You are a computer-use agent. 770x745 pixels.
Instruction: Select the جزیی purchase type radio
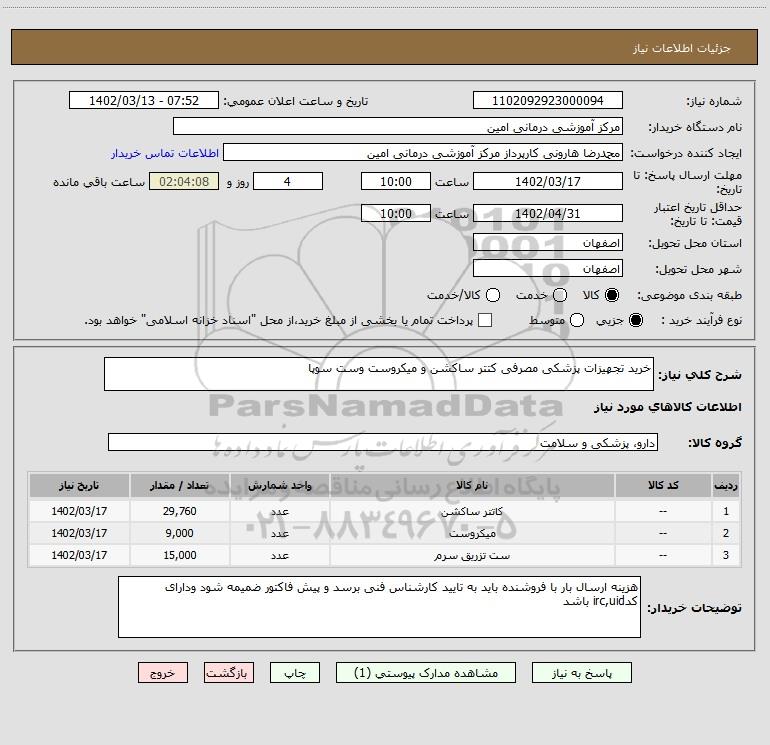tap(635, 320)
